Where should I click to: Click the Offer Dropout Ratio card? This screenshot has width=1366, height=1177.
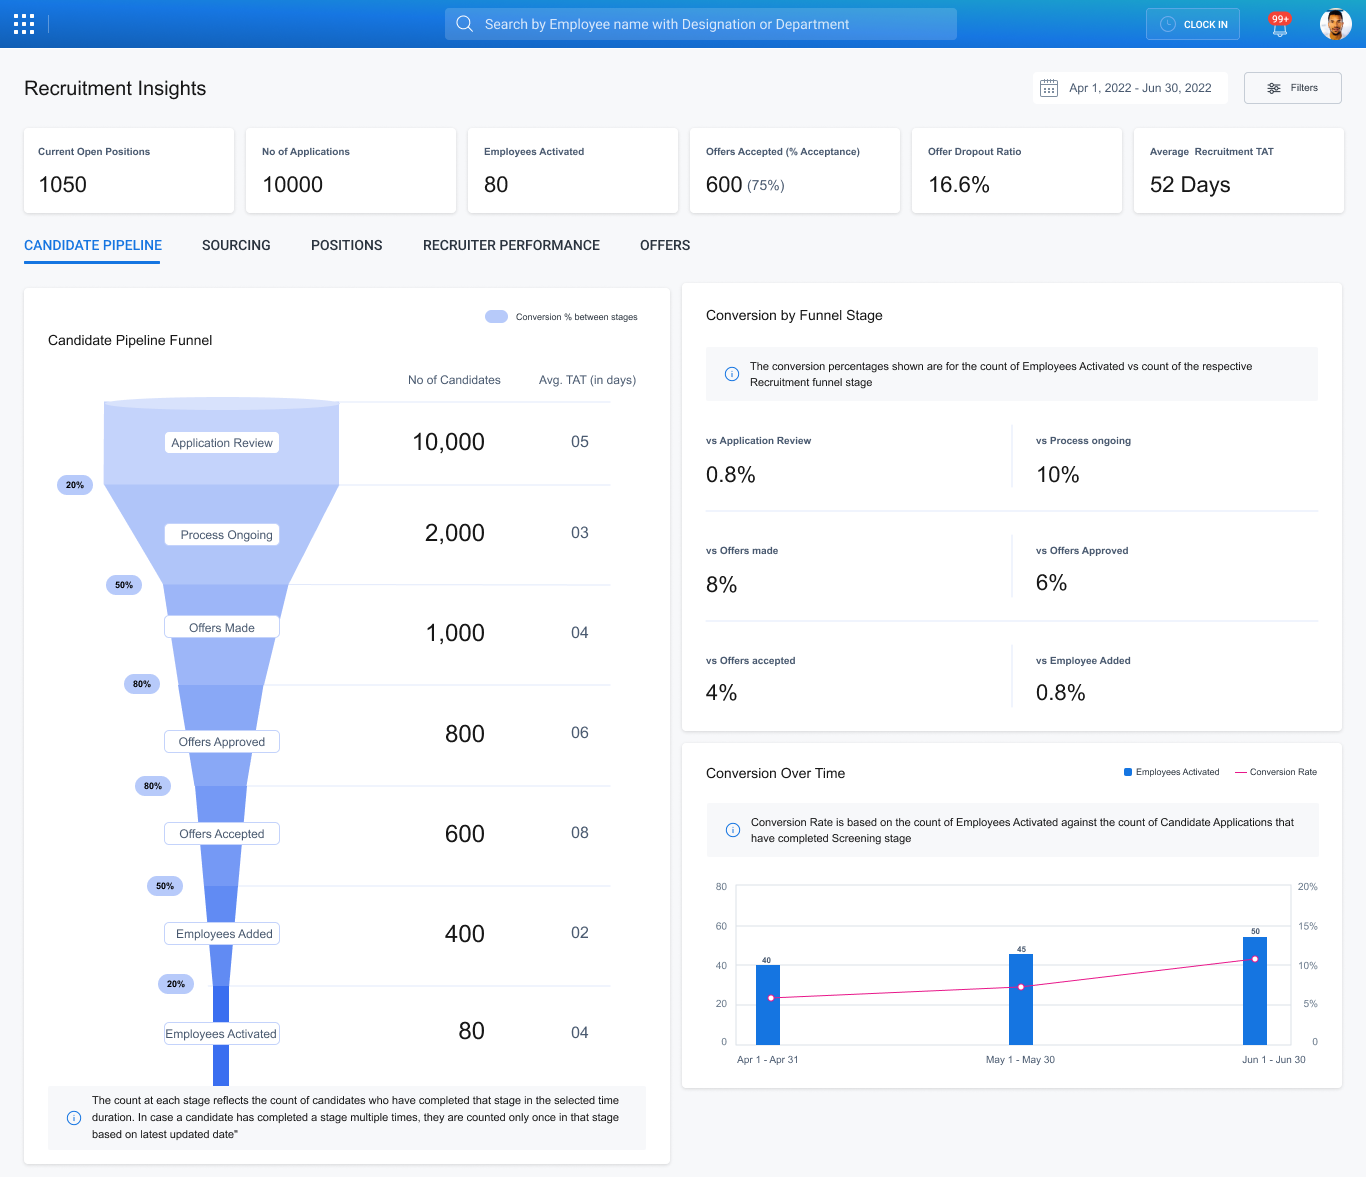click(1017, 170)
